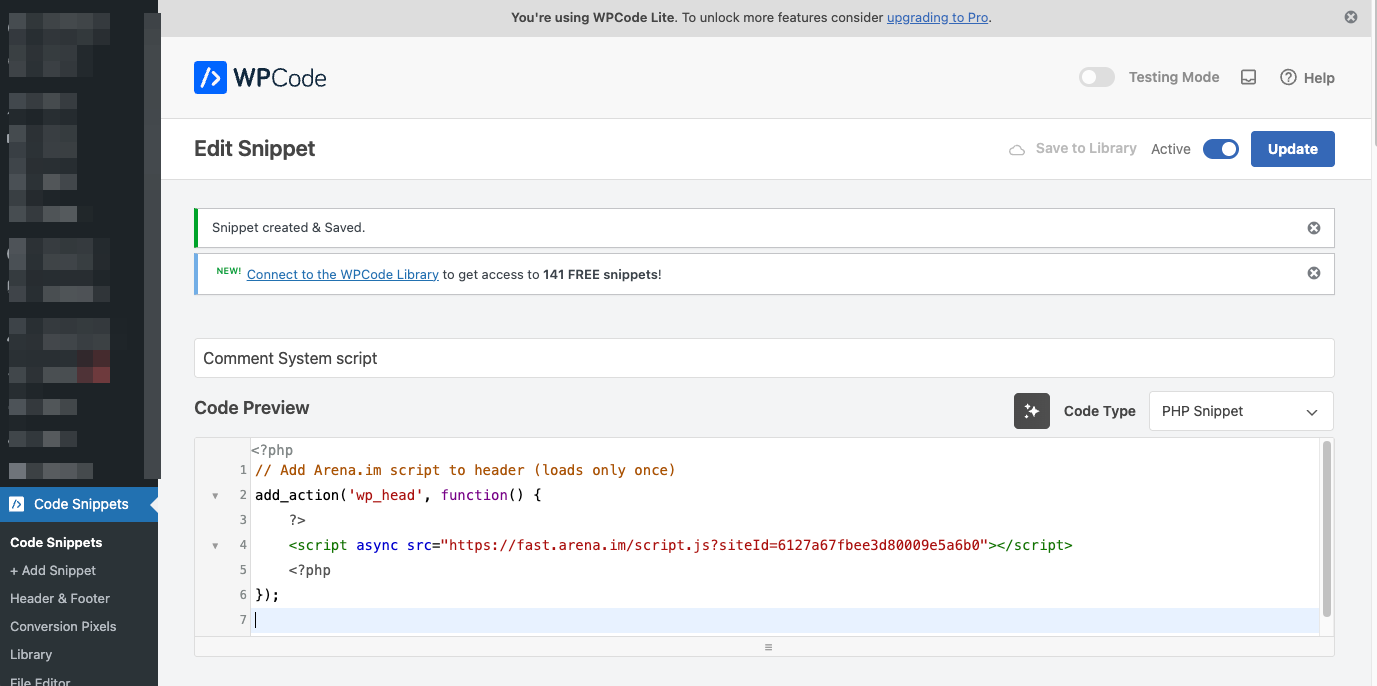The height and width of the screenshot is (686, 1377).
Task: Collapse code fold arrow at line 4
Action: click(x=215, y=546)
